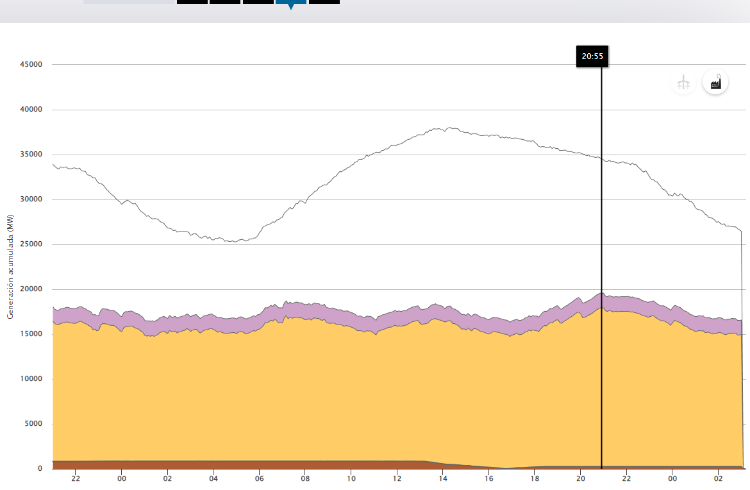This screenshot has height=490, width=750.
Task: Click the 20000 value on y-axis
Action: click(31, 289)
